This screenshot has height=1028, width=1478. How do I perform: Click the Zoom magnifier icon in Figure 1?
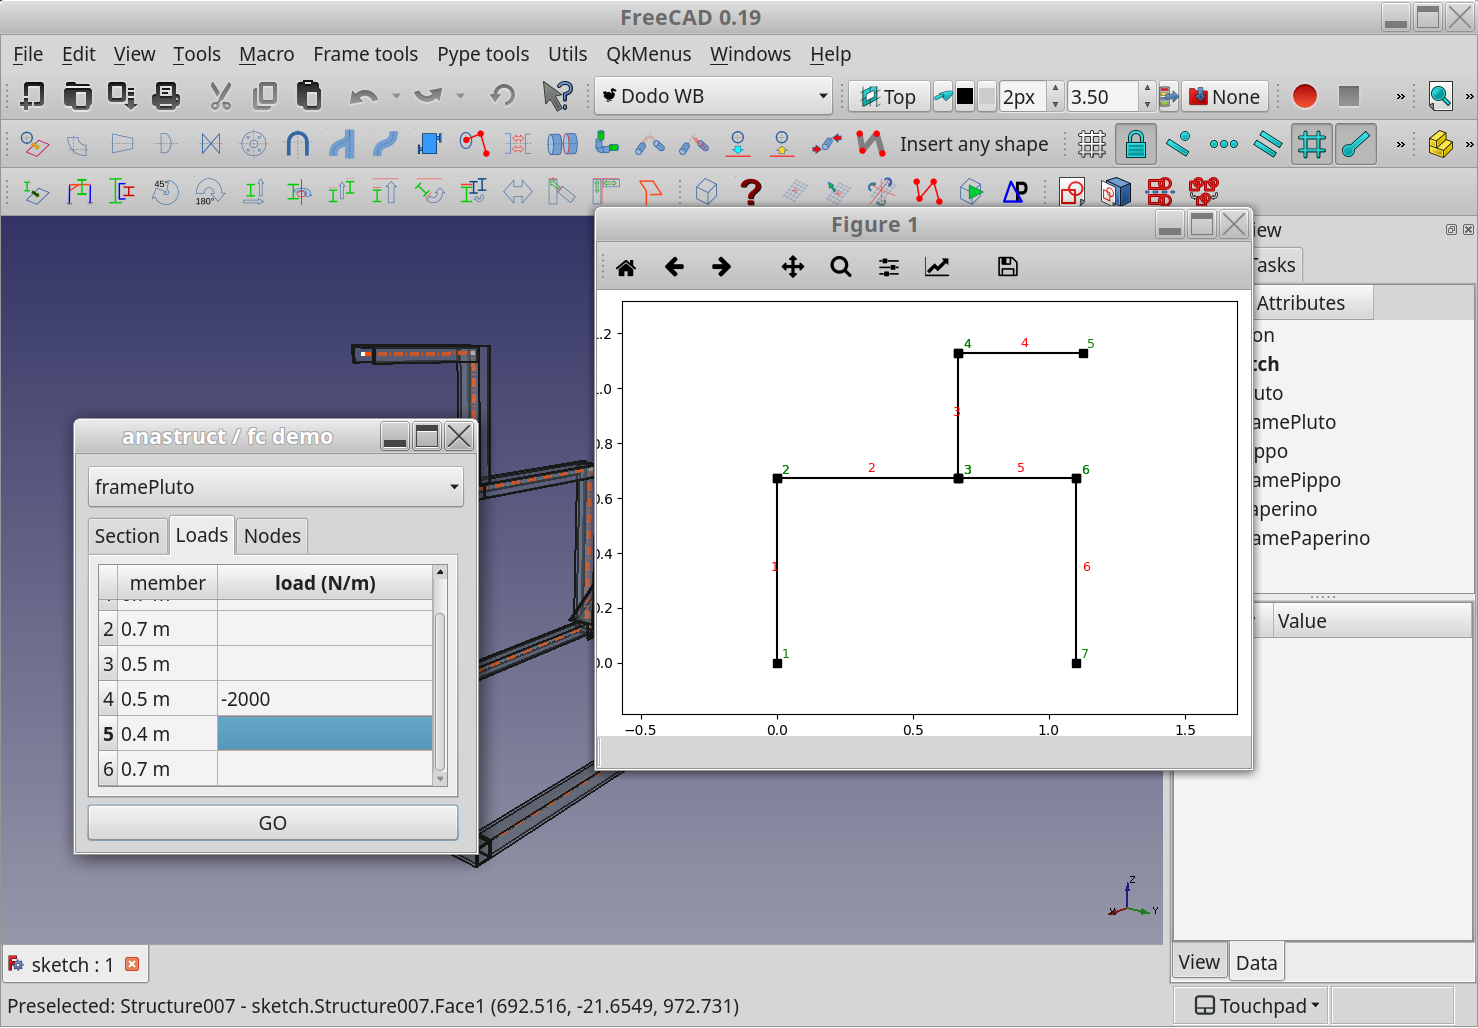(x=841, y=267)
